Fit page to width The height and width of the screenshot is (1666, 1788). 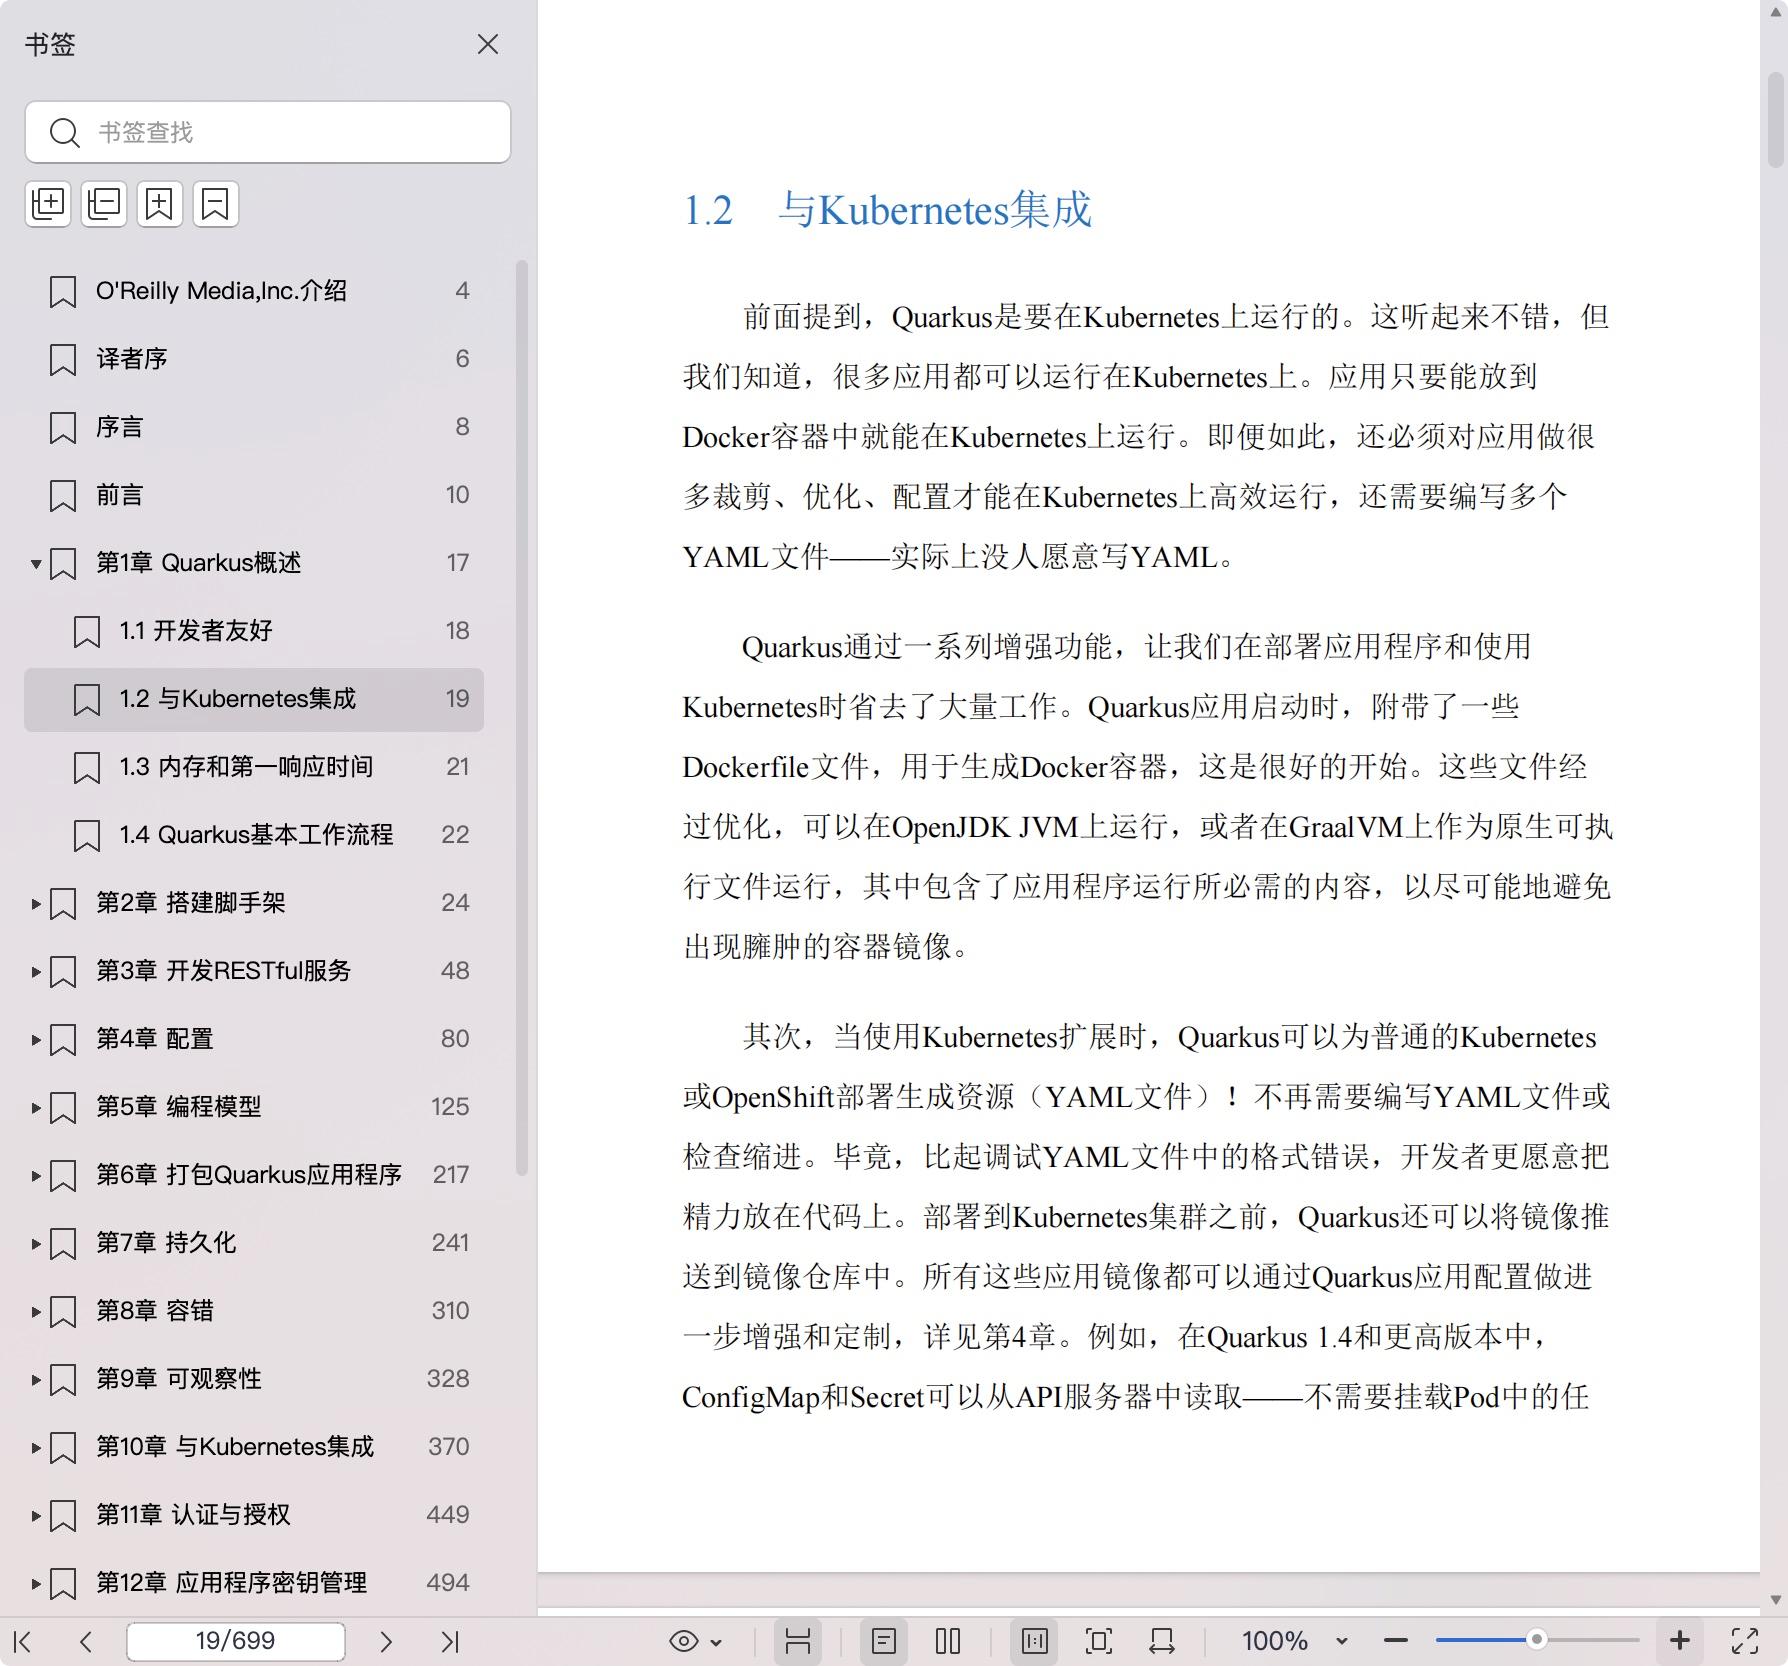click(x=1162, y=1641)
